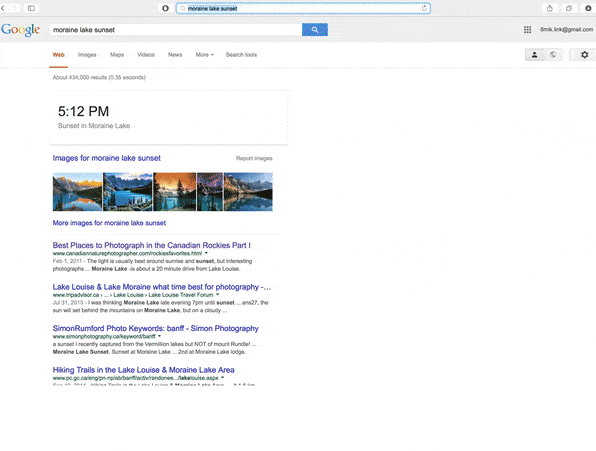This screenshot has height=451, width=596.
Task: Open the second thumbnail with blue lake
Action: (x=128, y=192)
